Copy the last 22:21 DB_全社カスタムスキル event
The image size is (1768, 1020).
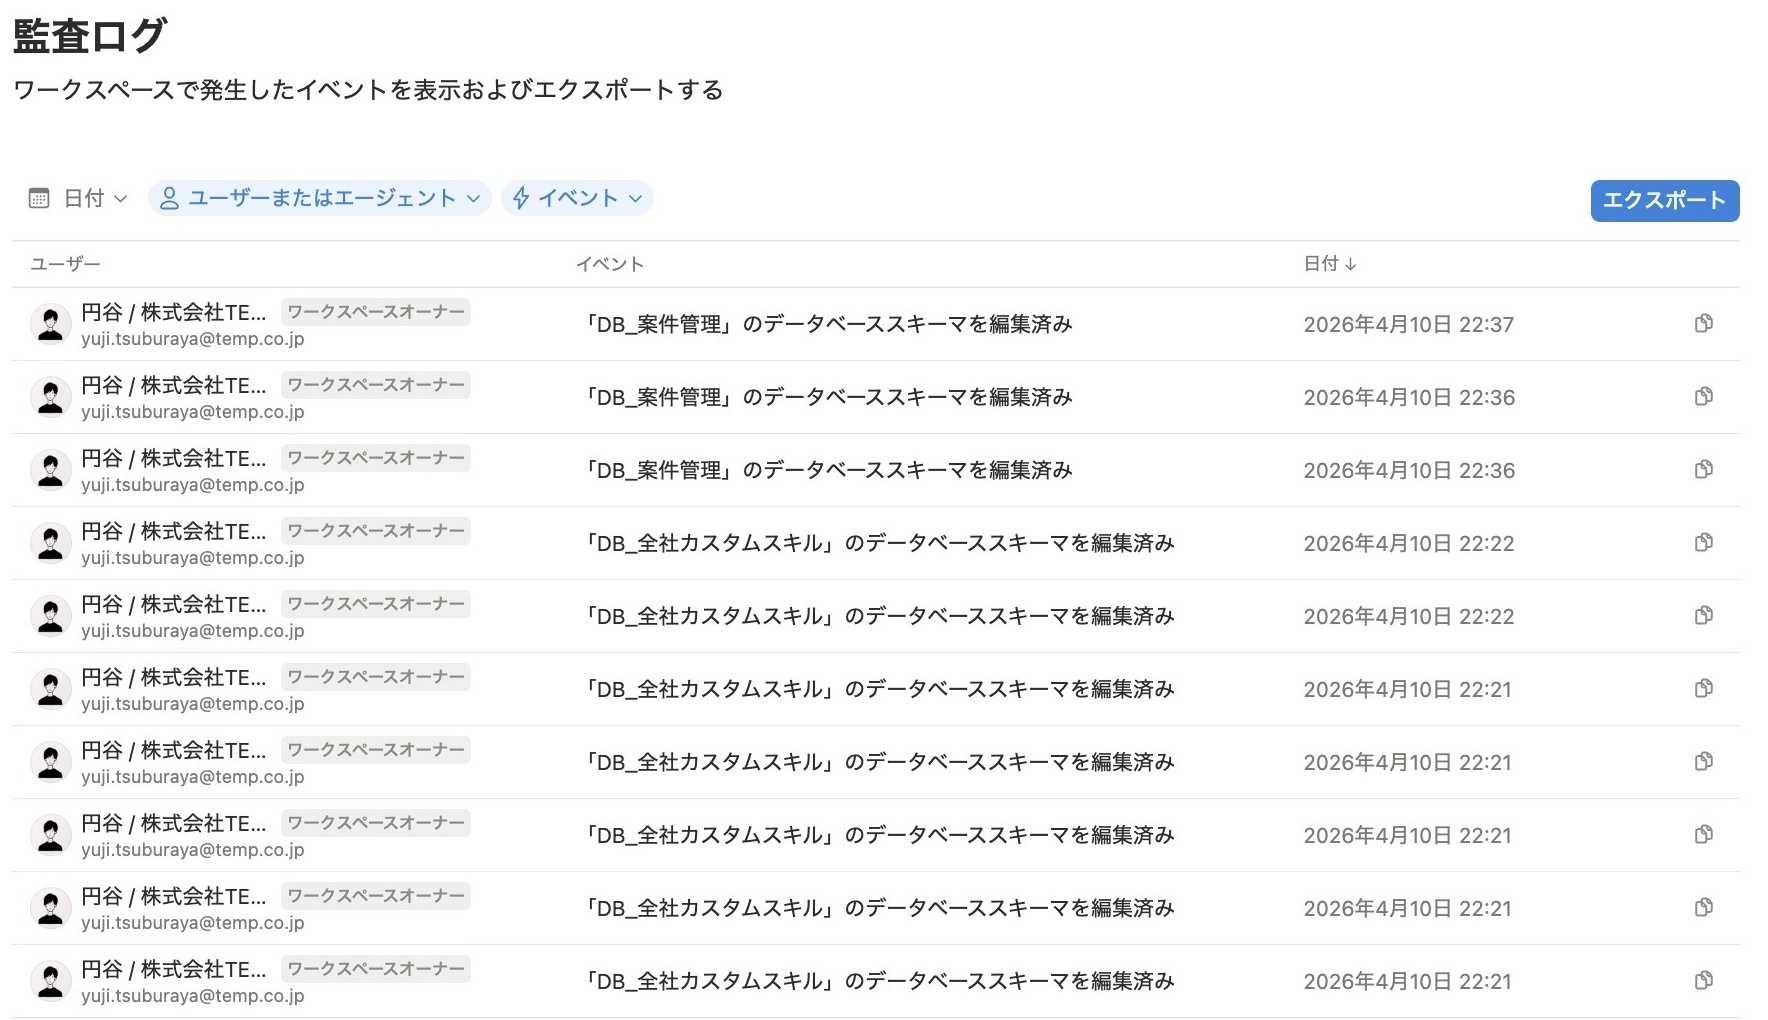tap(1703, 981)
